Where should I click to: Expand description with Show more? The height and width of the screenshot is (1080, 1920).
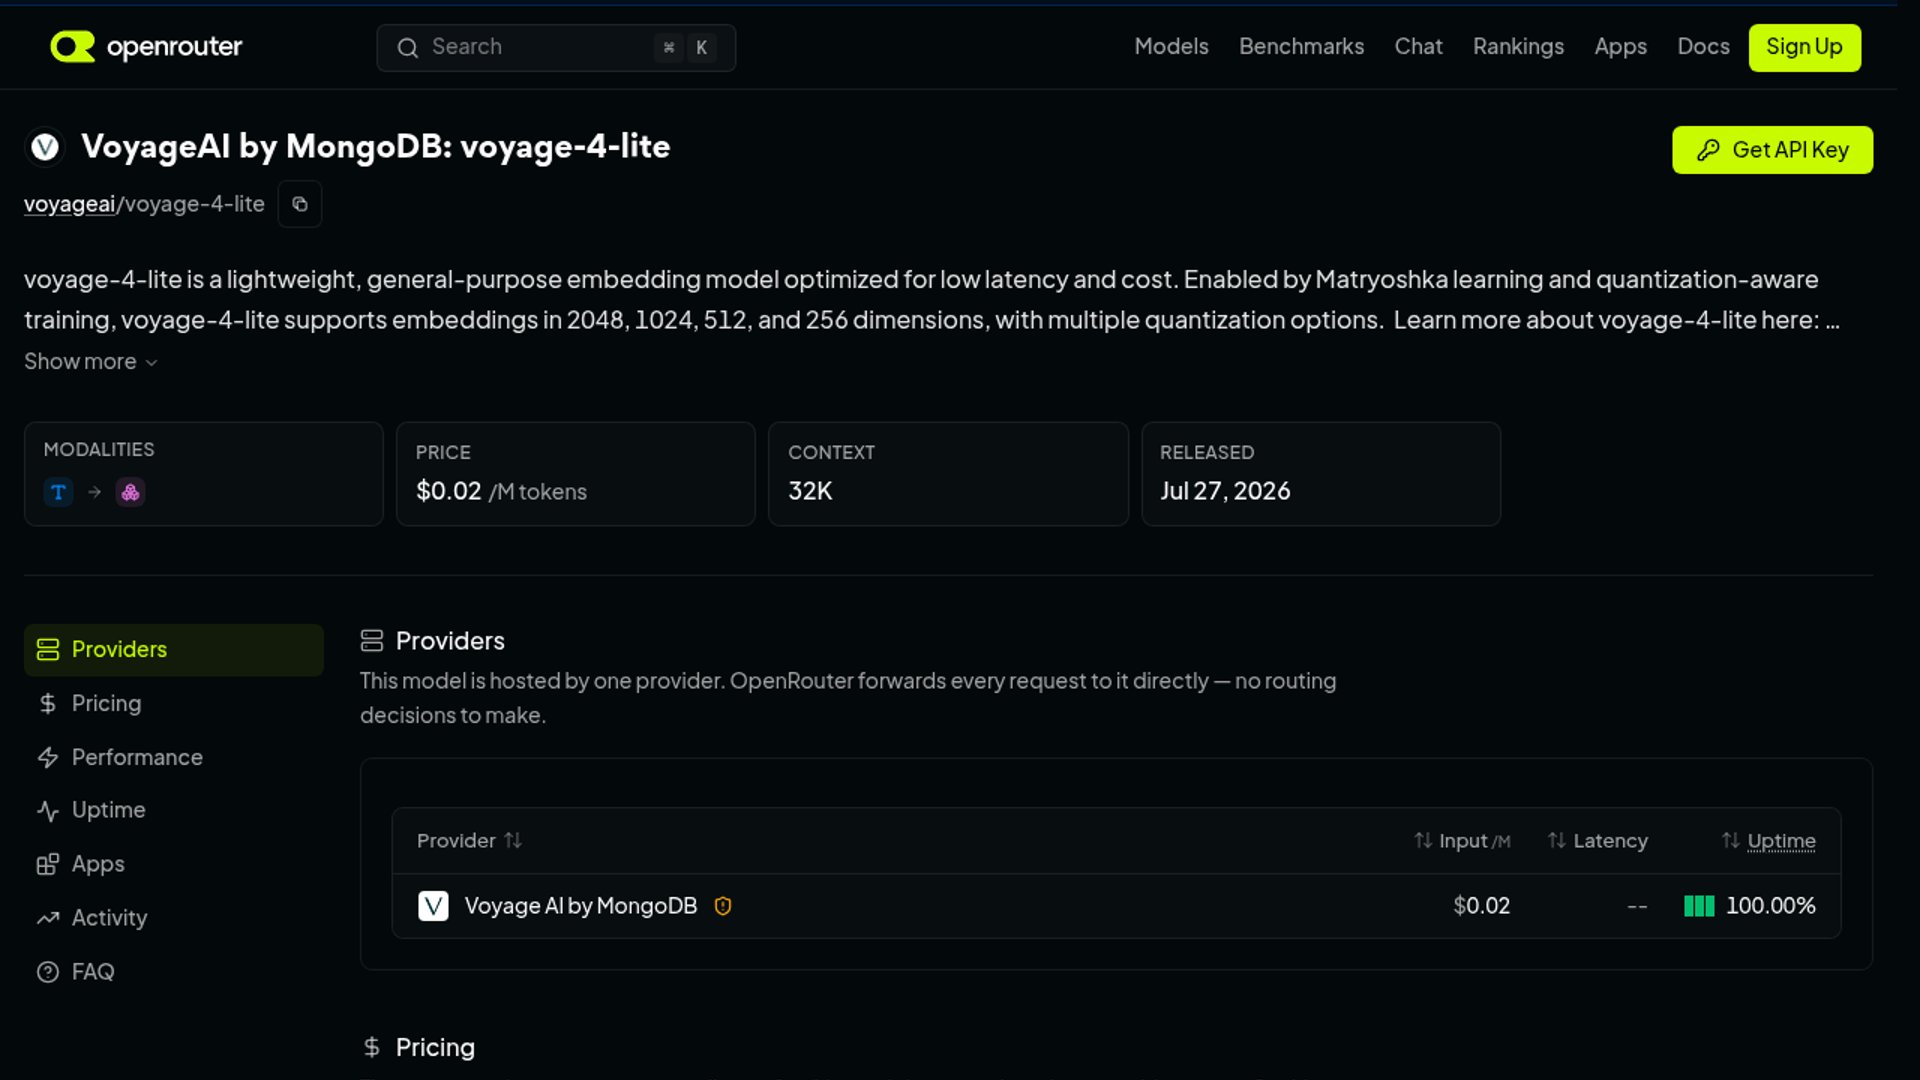click(91, 362)
